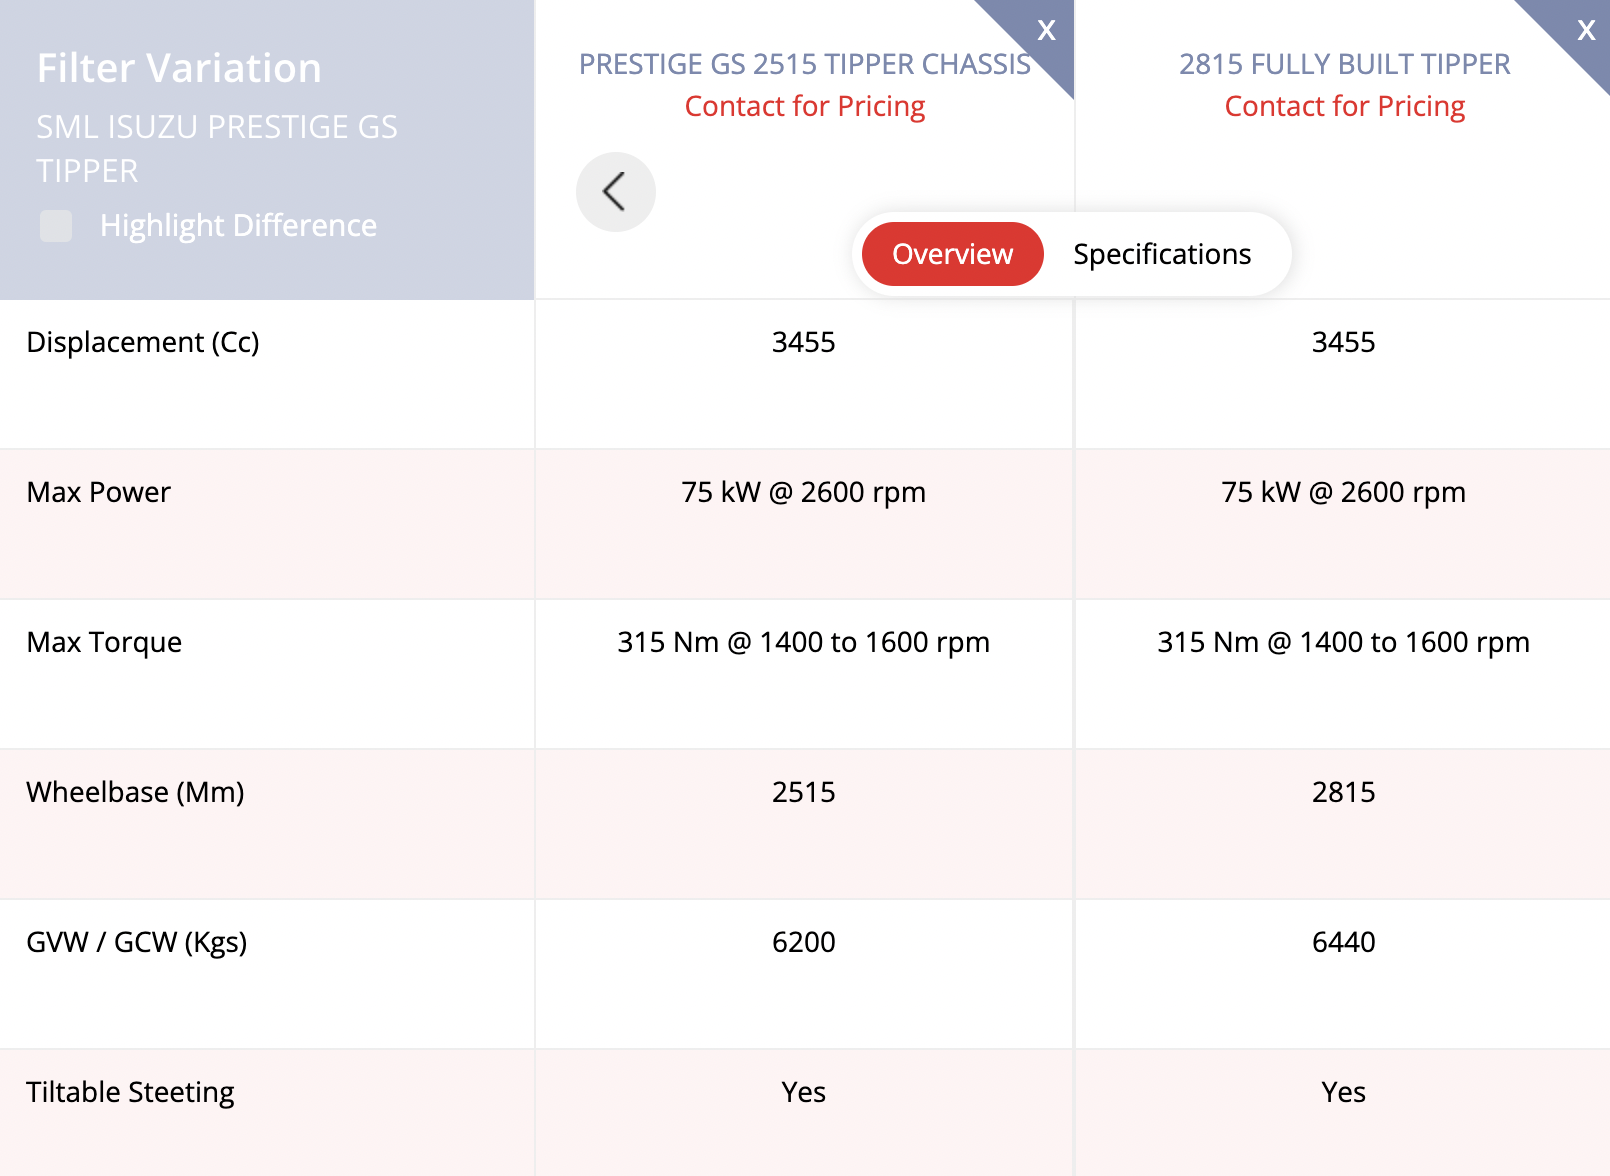1610x1176 pixels.
Task: Click the Highlight Difference label
Action: point(238,226)
